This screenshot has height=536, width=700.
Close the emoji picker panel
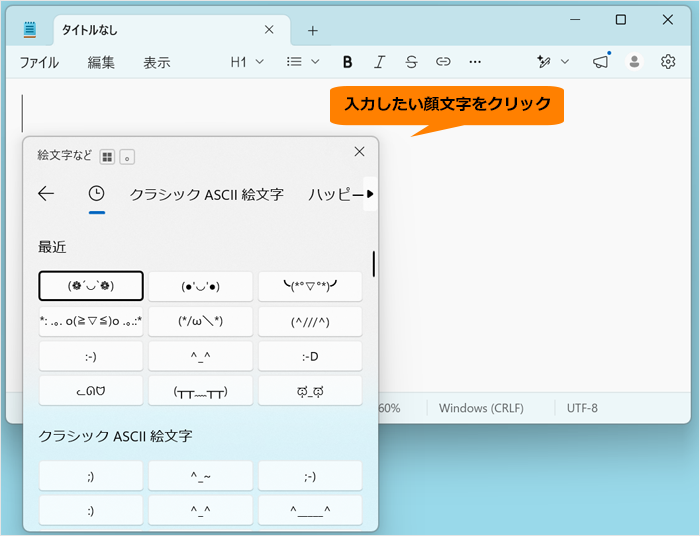click(x=359, y=152)
